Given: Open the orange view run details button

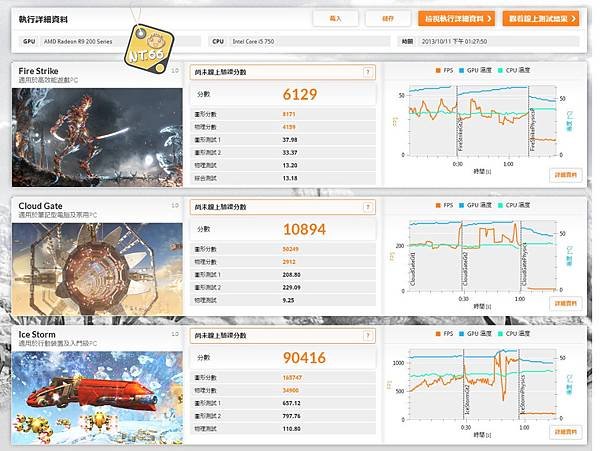Looking at the screenshot, I should (457, 18).
